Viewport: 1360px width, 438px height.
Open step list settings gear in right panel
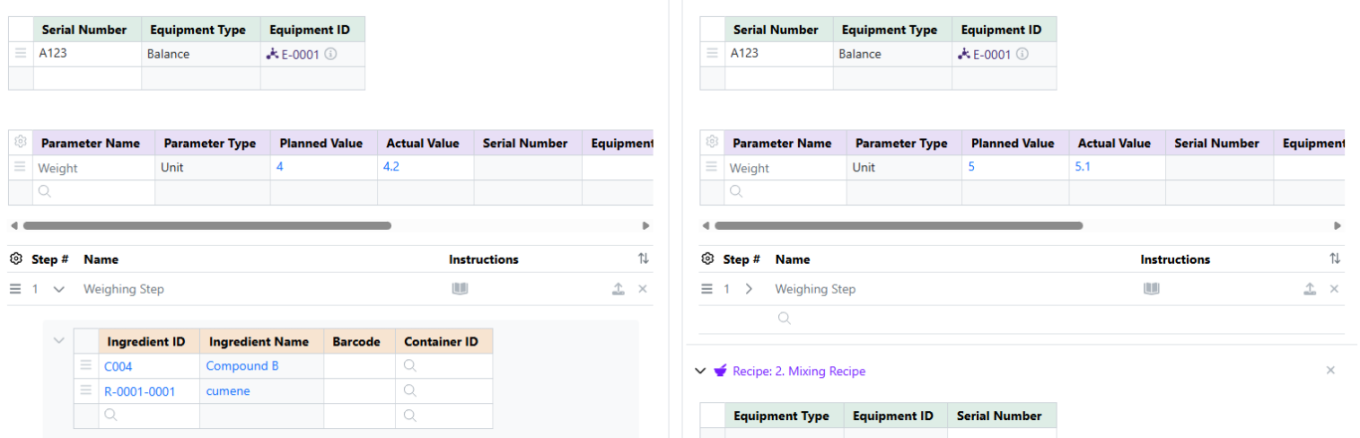click(x=708, y=259)
